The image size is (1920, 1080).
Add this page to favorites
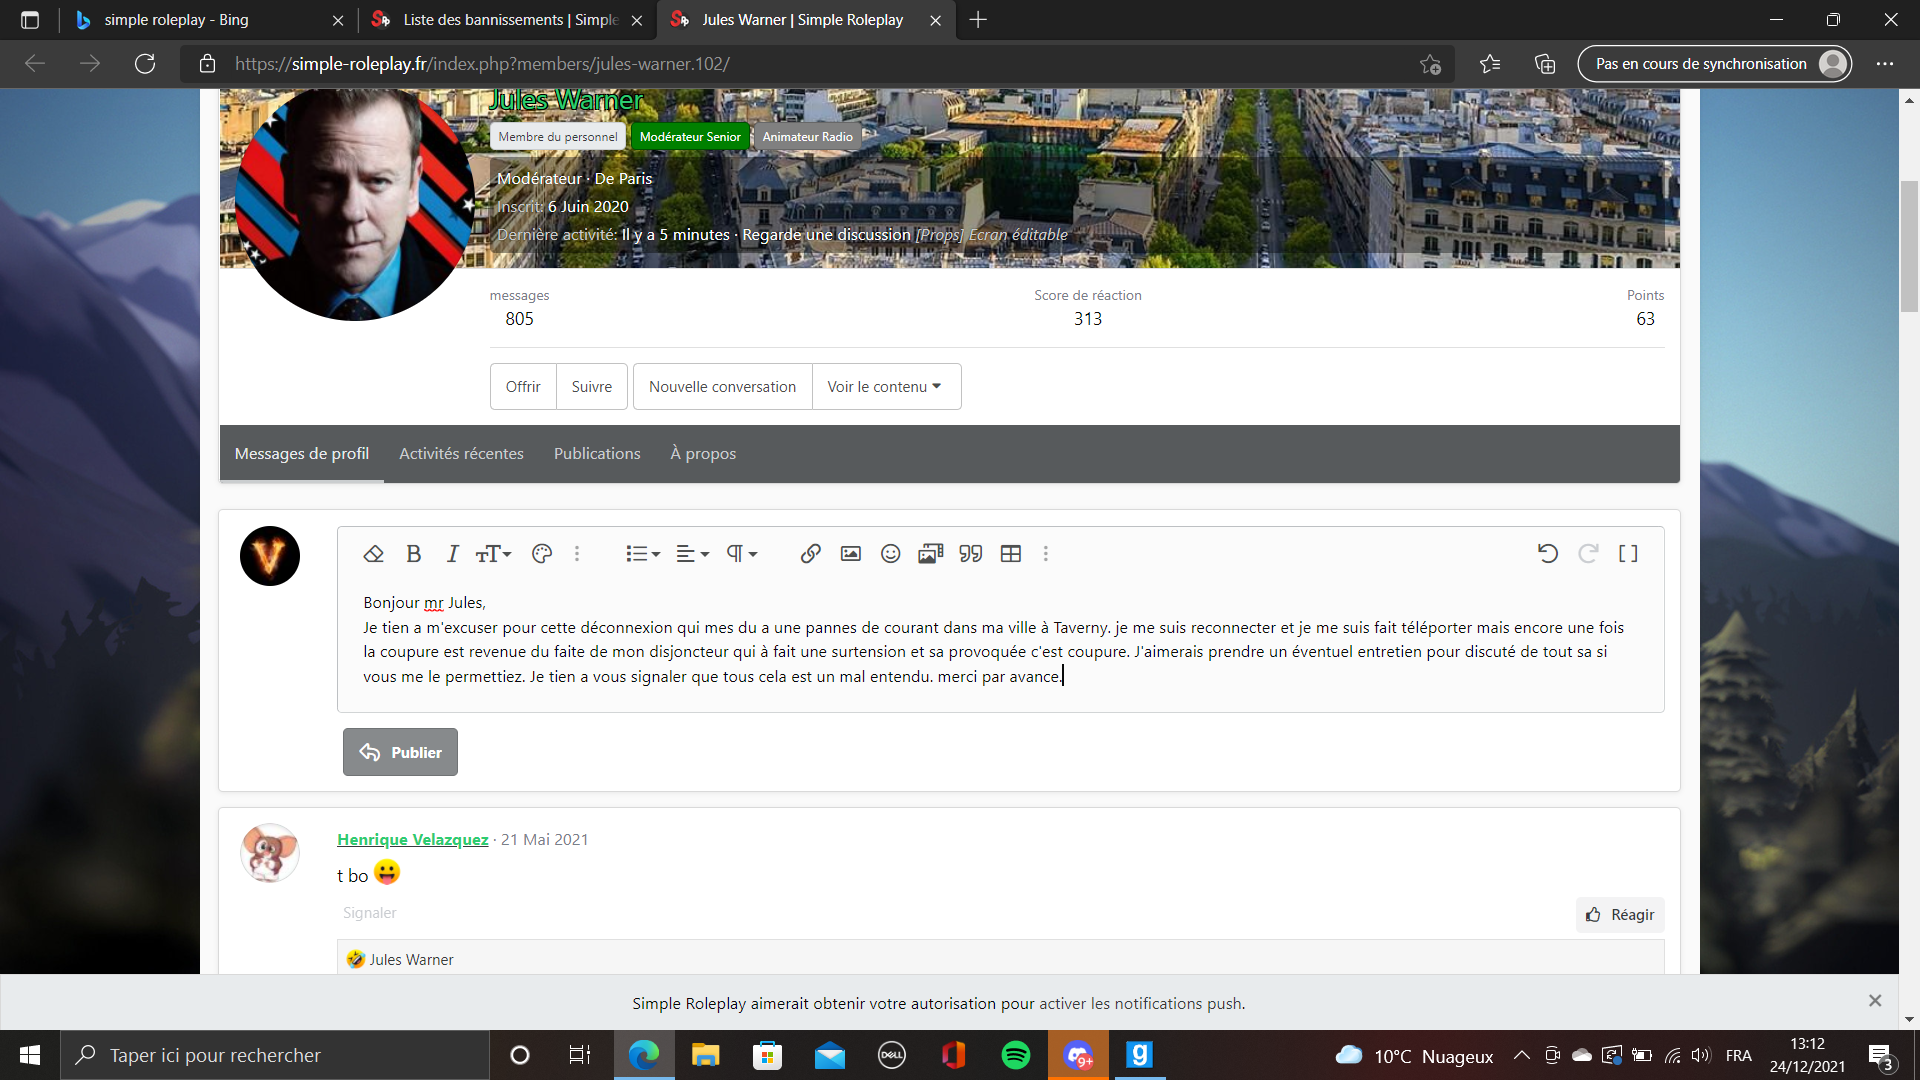point(1430,64)
